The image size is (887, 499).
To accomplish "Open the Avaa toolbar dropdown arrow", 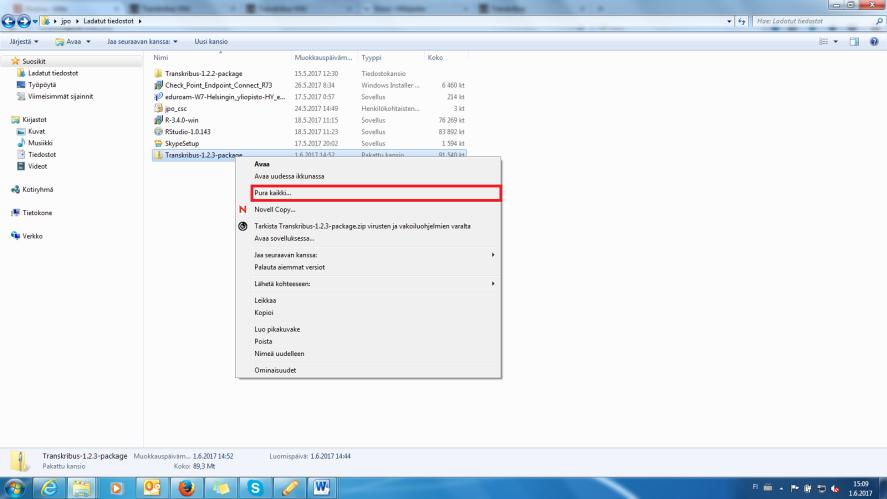I will click(x=88, y=41).
